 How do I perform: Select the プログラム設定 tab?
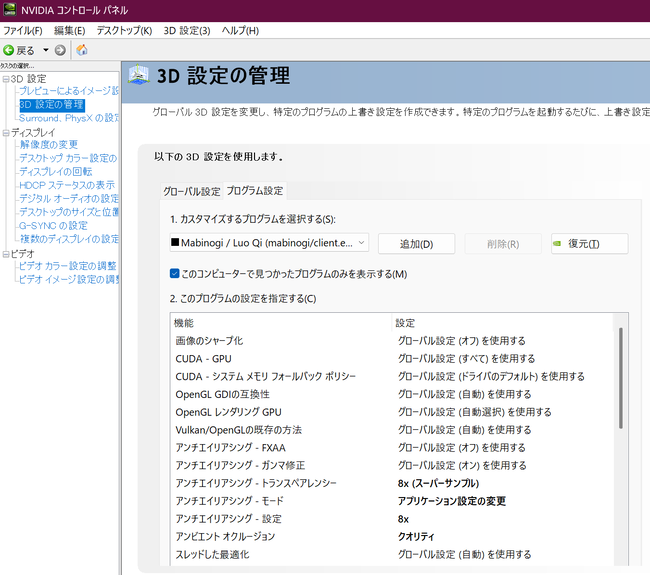255,191
